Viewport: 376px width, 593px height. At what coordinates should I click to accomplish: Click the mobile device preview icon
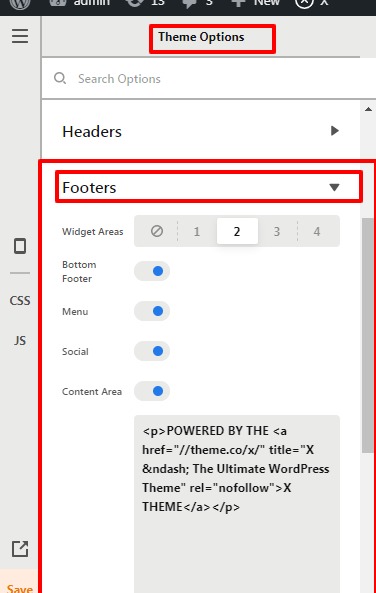tap(20, 246)
